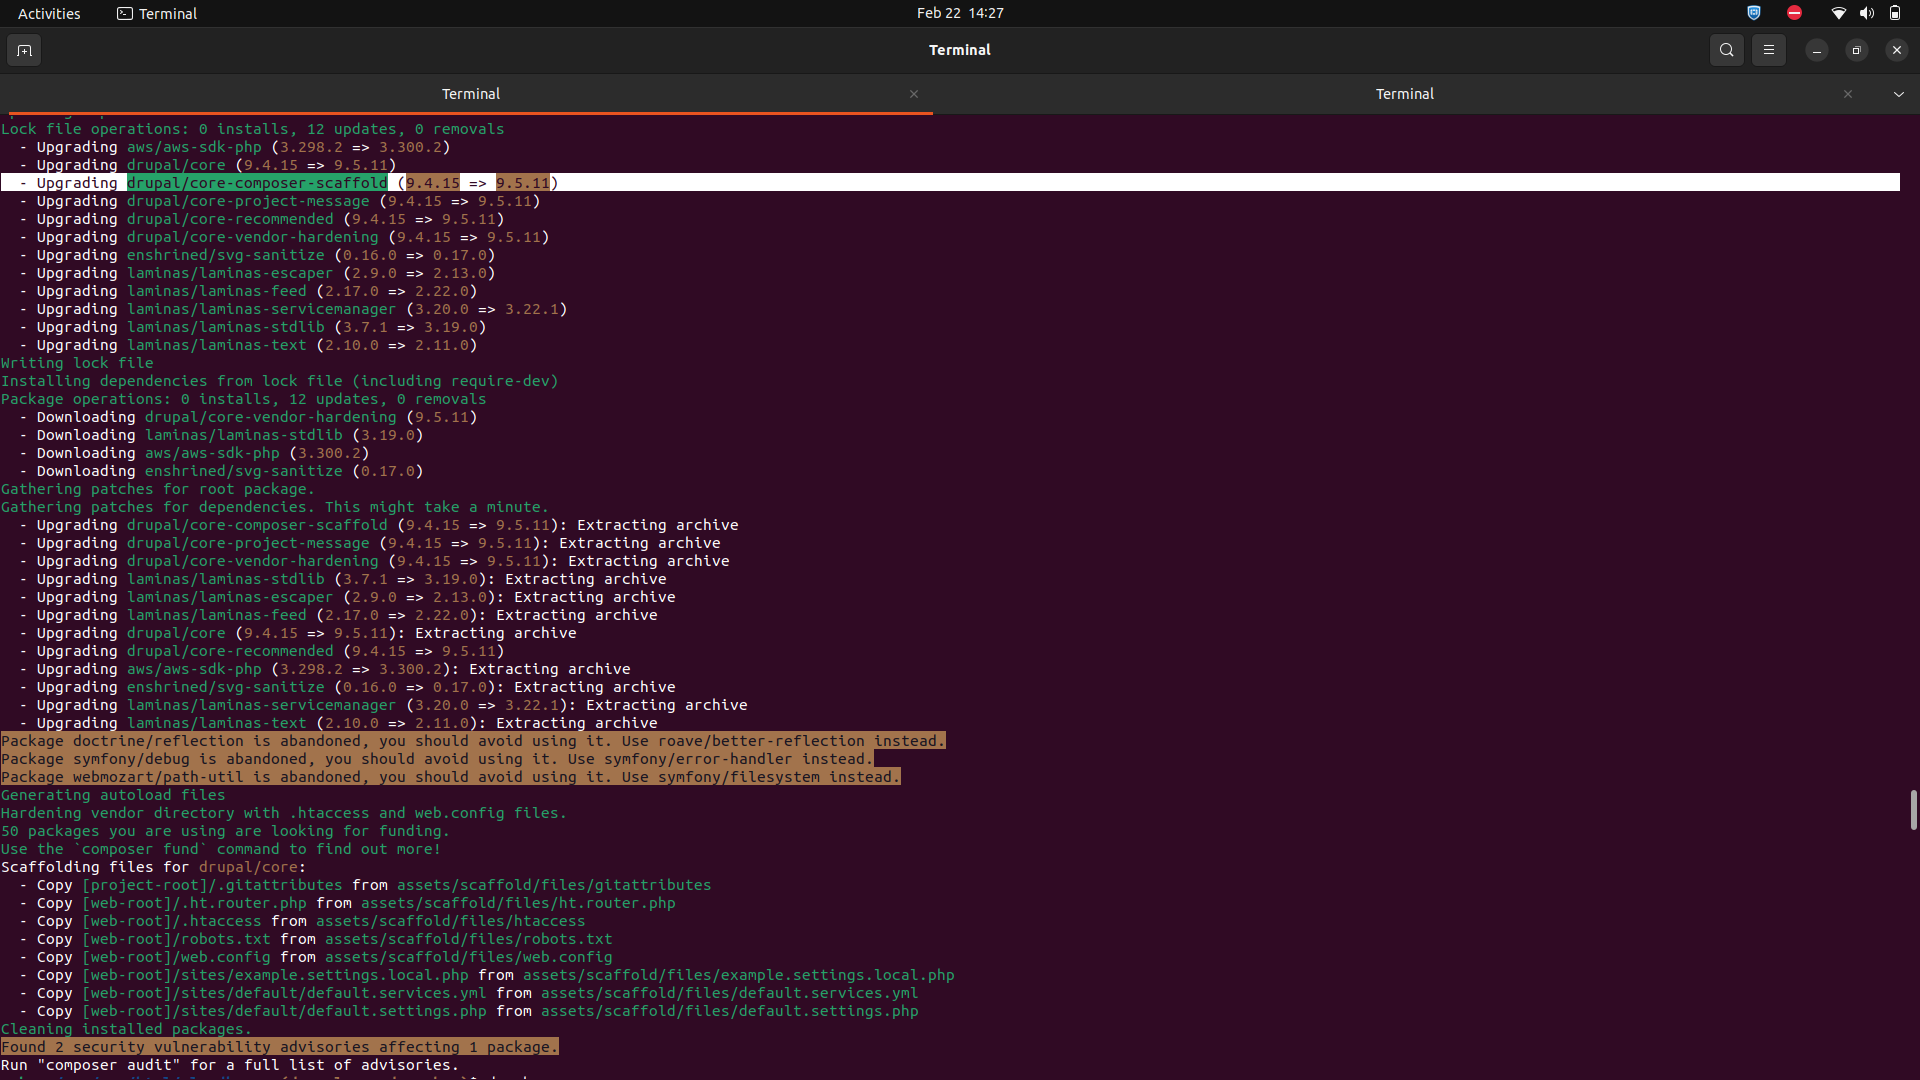This screenshot has width=1920, height=1080.
Task: Click "Cleaning installed packages." line
Action: (x=127, y=1029)
